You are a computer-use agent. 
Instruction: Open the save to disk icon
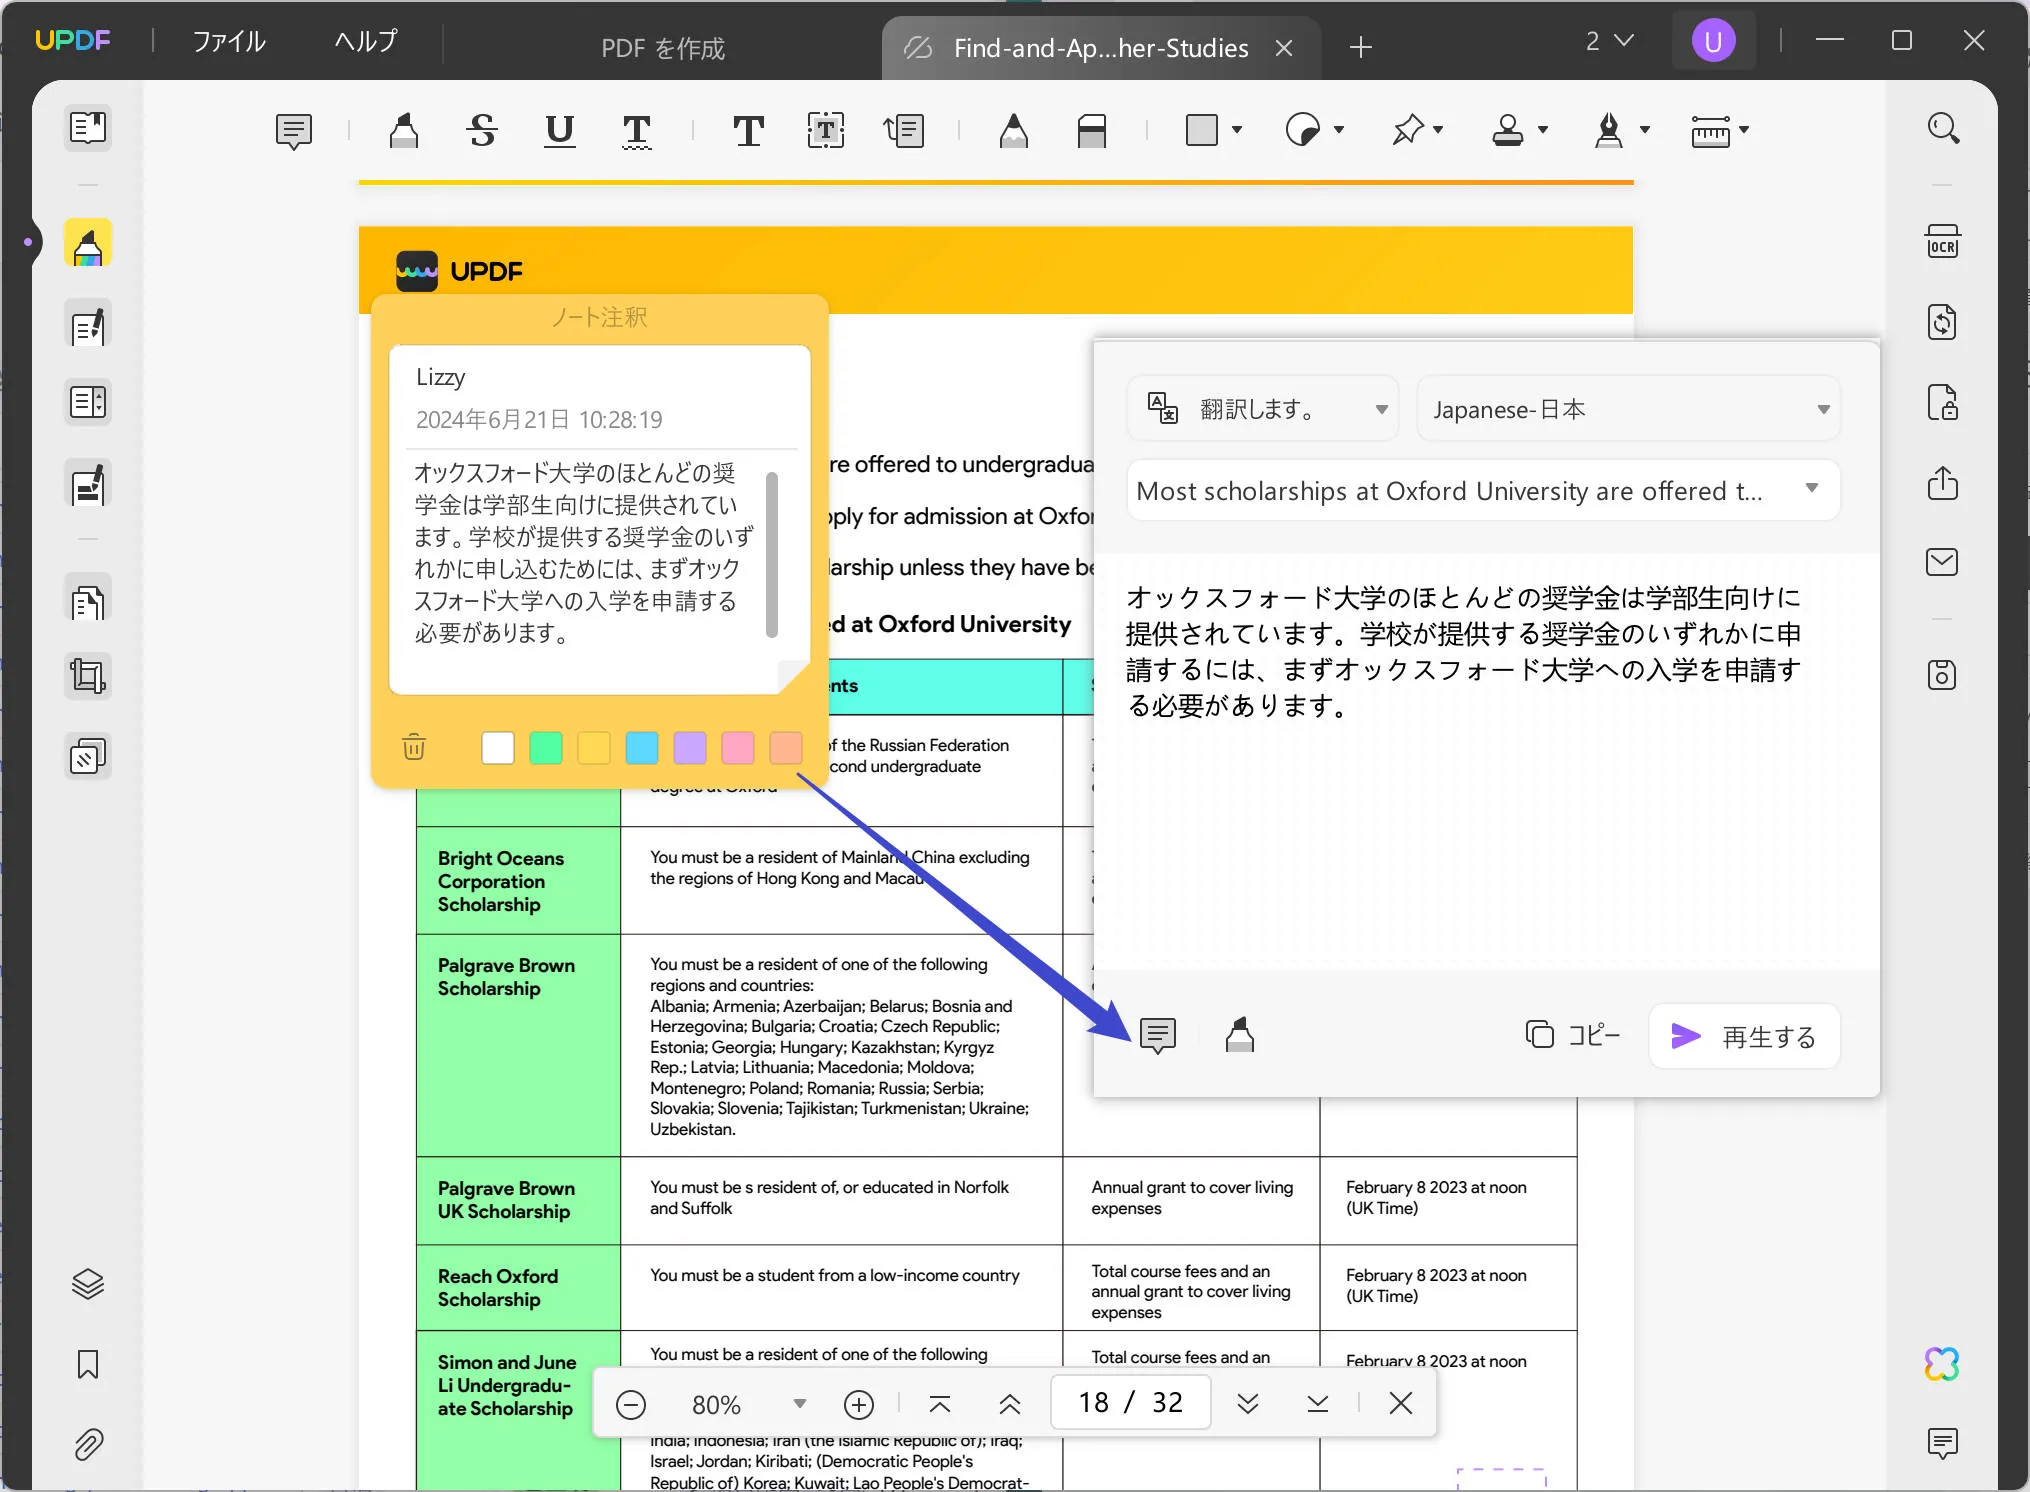pyautogui.click(x=1942, y=675)
